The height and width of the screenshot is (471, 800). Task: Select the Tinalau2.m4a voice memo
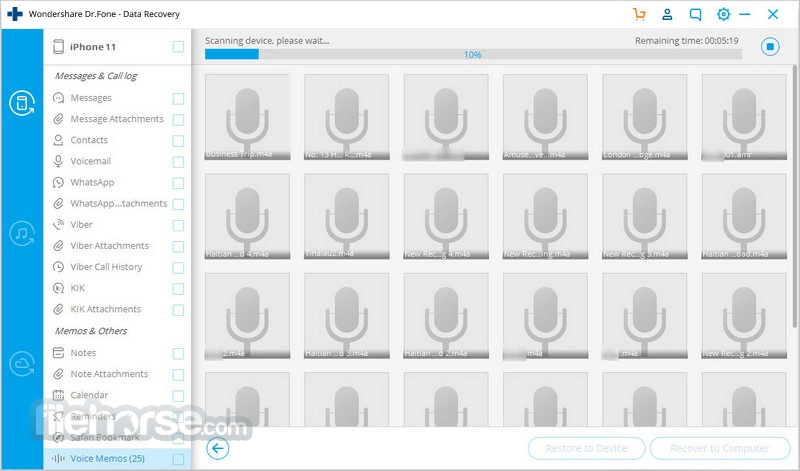pos(346,216)
